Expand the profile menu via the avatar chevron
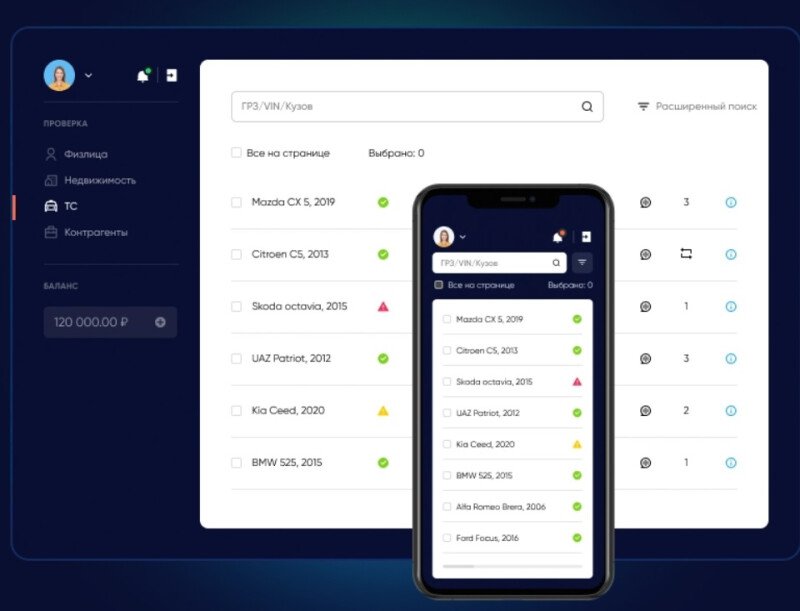 (x=88, y=75)
